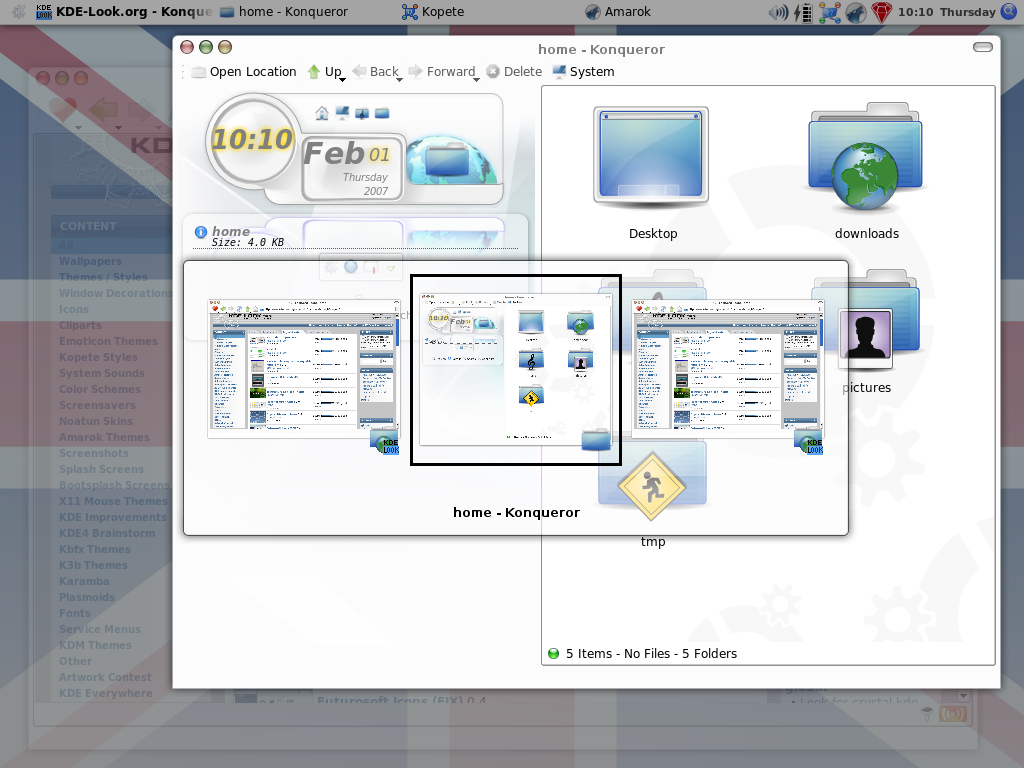Click the X11 Mouse Themes link
Image resolution: width=1024 pixels, height=768 pixels.
tap(113, 501)
